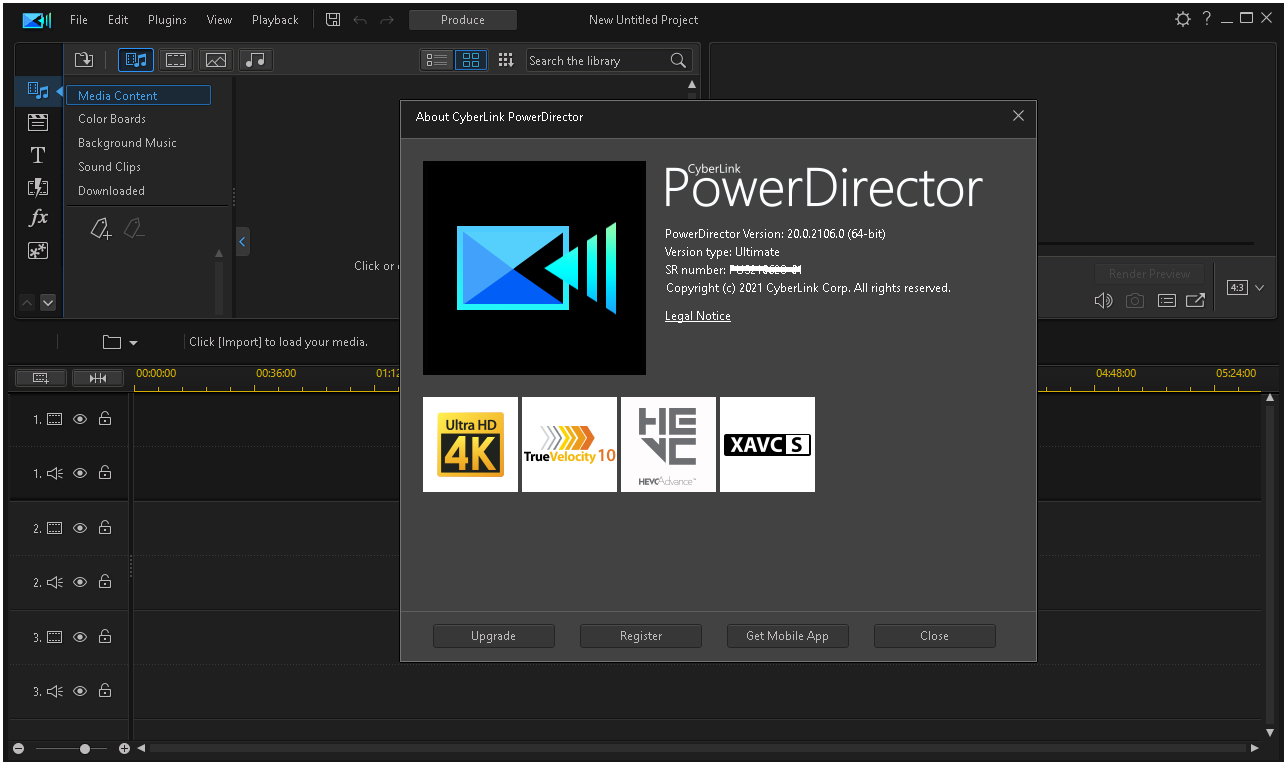Toggle the eye on audio track 2
The height and width of the screenshot is (764, 1284).
(x=80, y=582)
